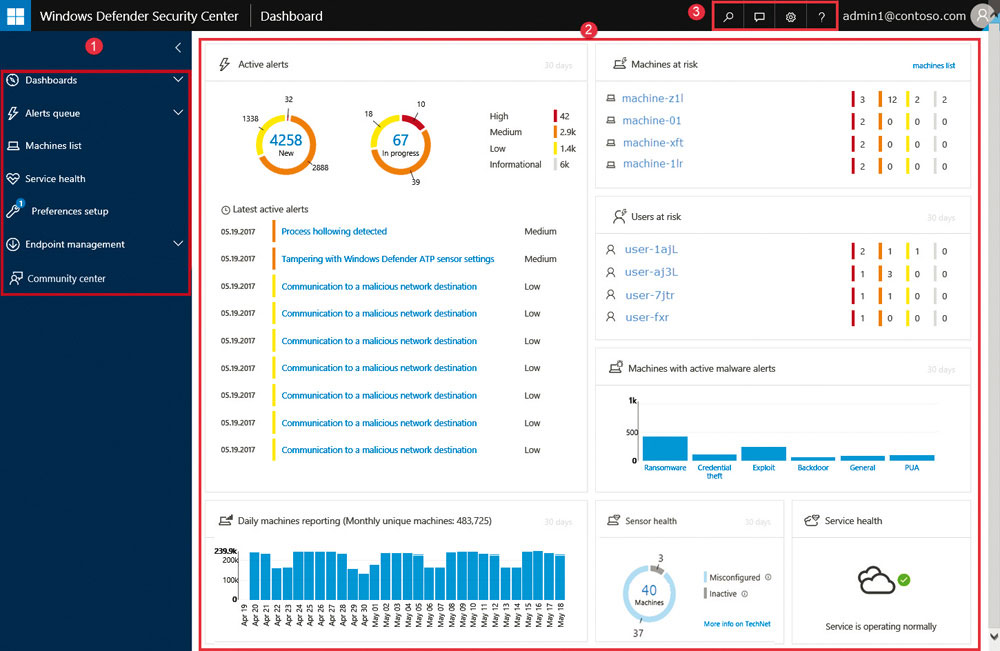Click the admin1@contoso.com account name
Image resolution: width=1000 pixels, height=651 pixels.
pos(904,16)
